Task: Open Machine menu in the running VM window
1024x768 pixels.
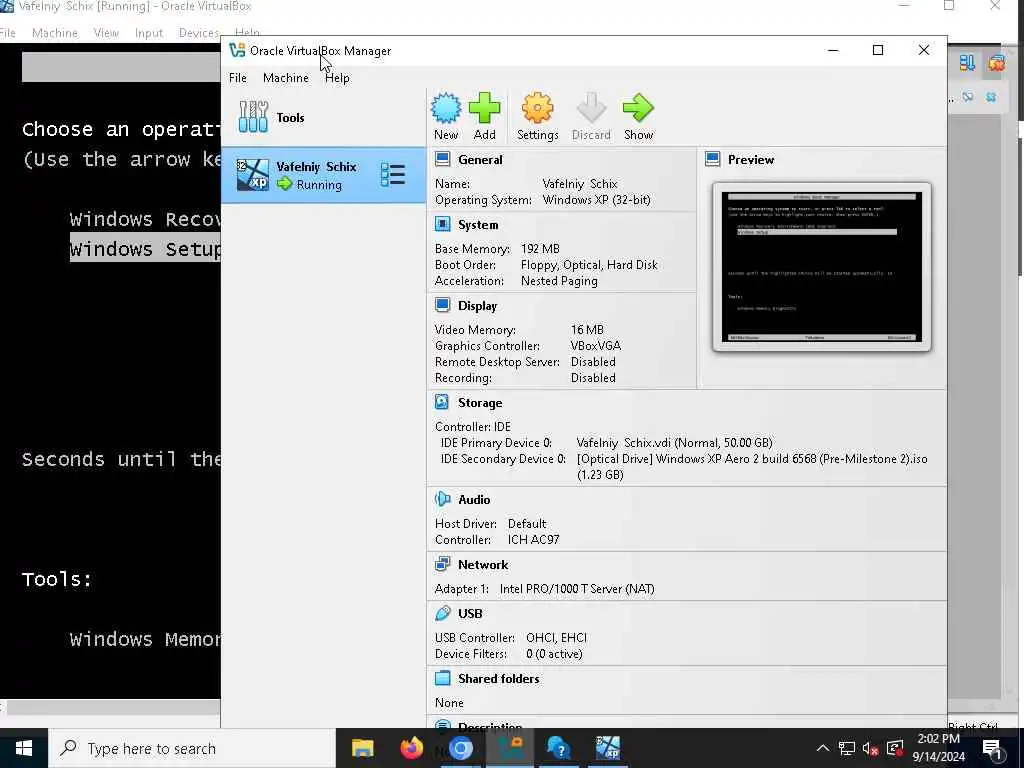Action: tap(55, 33)
